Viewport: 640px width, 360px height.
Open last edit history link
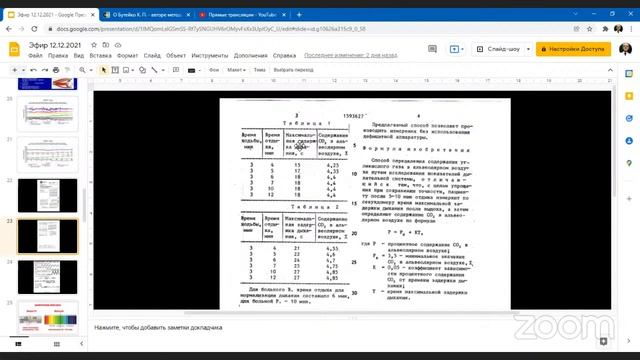351,56
